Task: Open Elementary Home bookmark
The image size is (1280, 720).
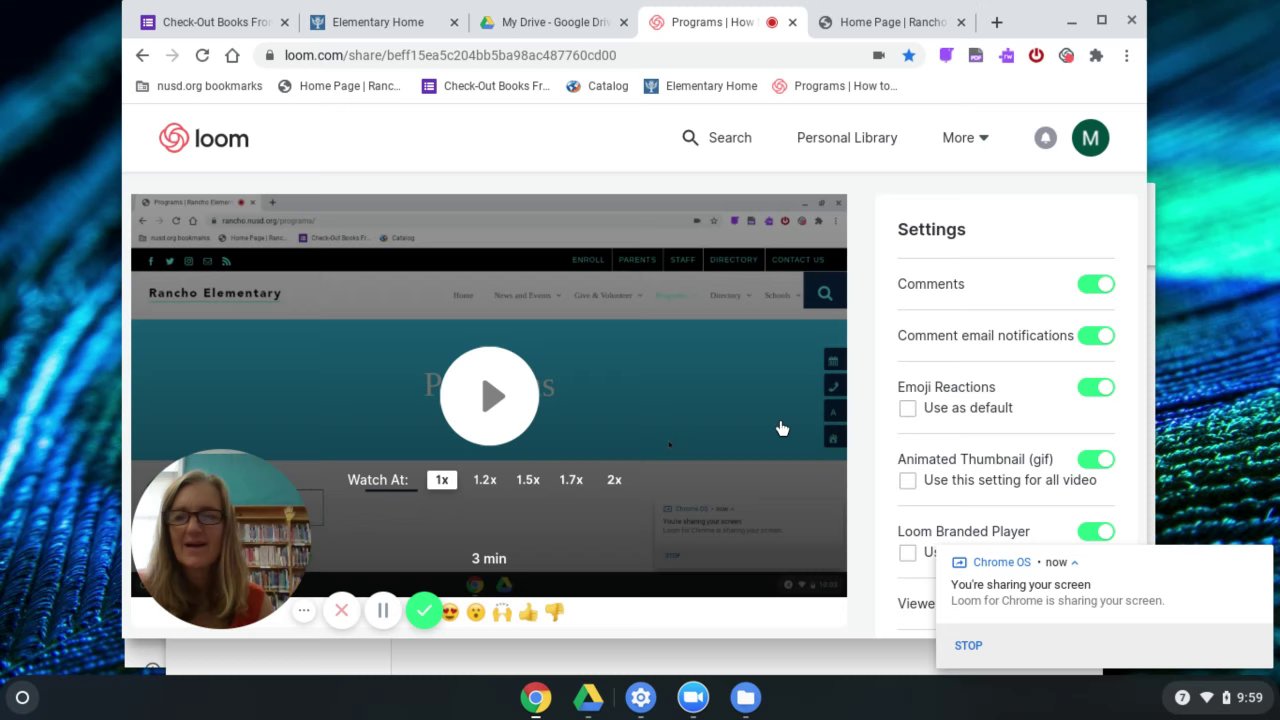Action: 700,86
